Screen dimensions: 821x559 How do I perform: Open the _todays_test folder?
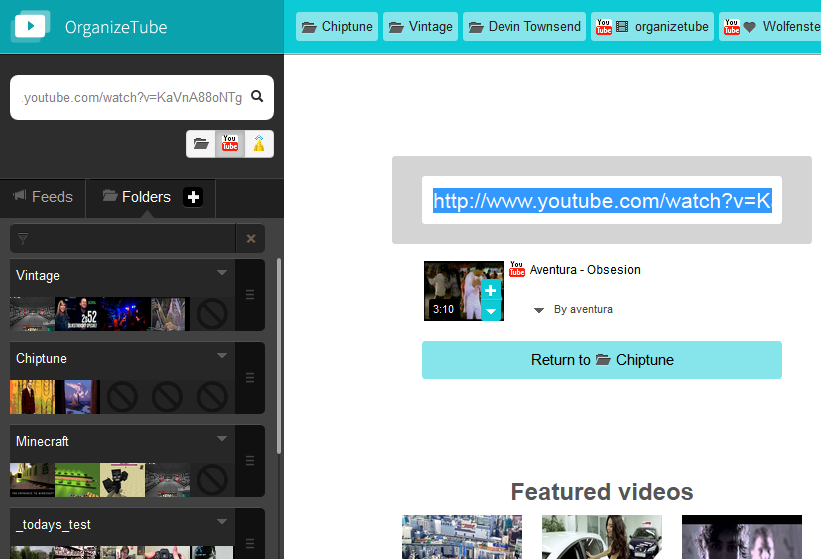coord(53,524)
